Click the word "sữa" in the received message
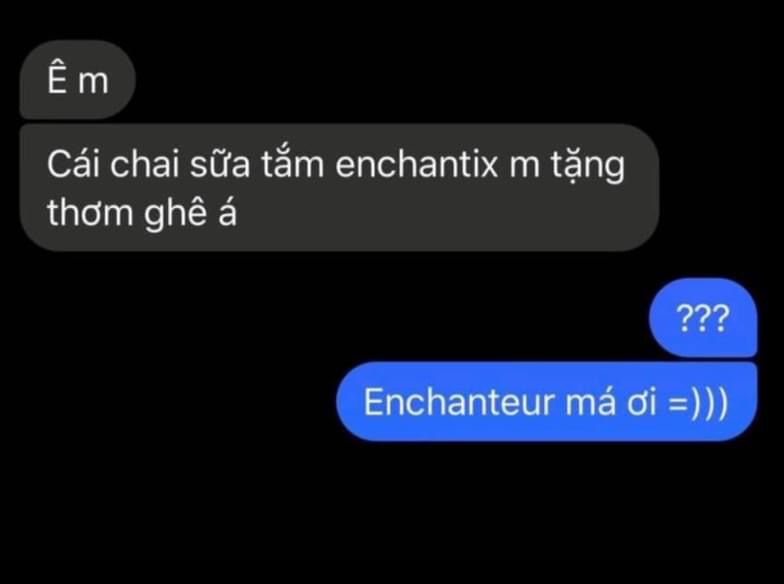The image size is (784, 584). point(220,163)
